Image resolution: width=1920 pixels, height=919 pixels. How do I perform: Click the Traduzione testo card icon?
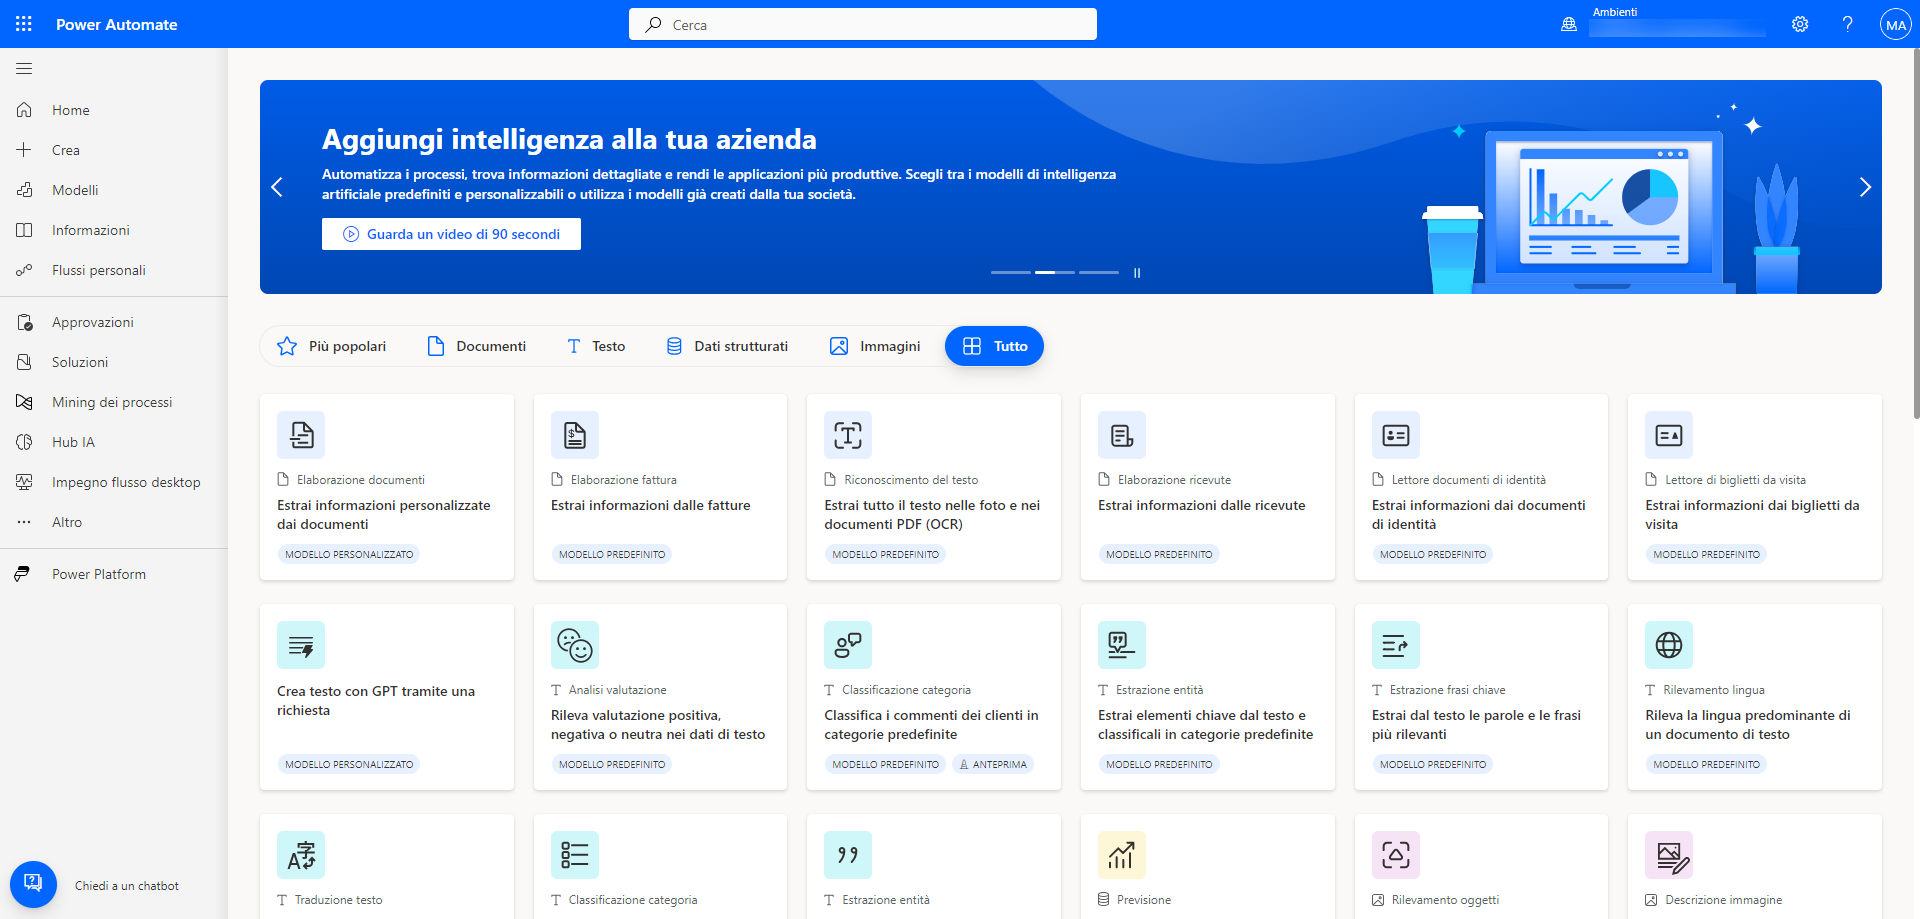[301, 855]
